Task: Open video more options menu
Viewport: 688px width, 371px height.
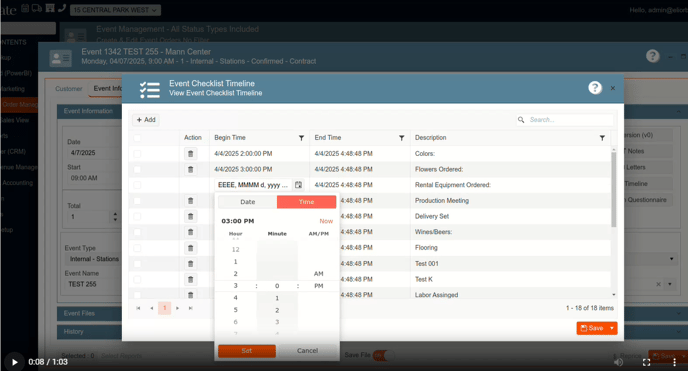Action: point(674,362)
